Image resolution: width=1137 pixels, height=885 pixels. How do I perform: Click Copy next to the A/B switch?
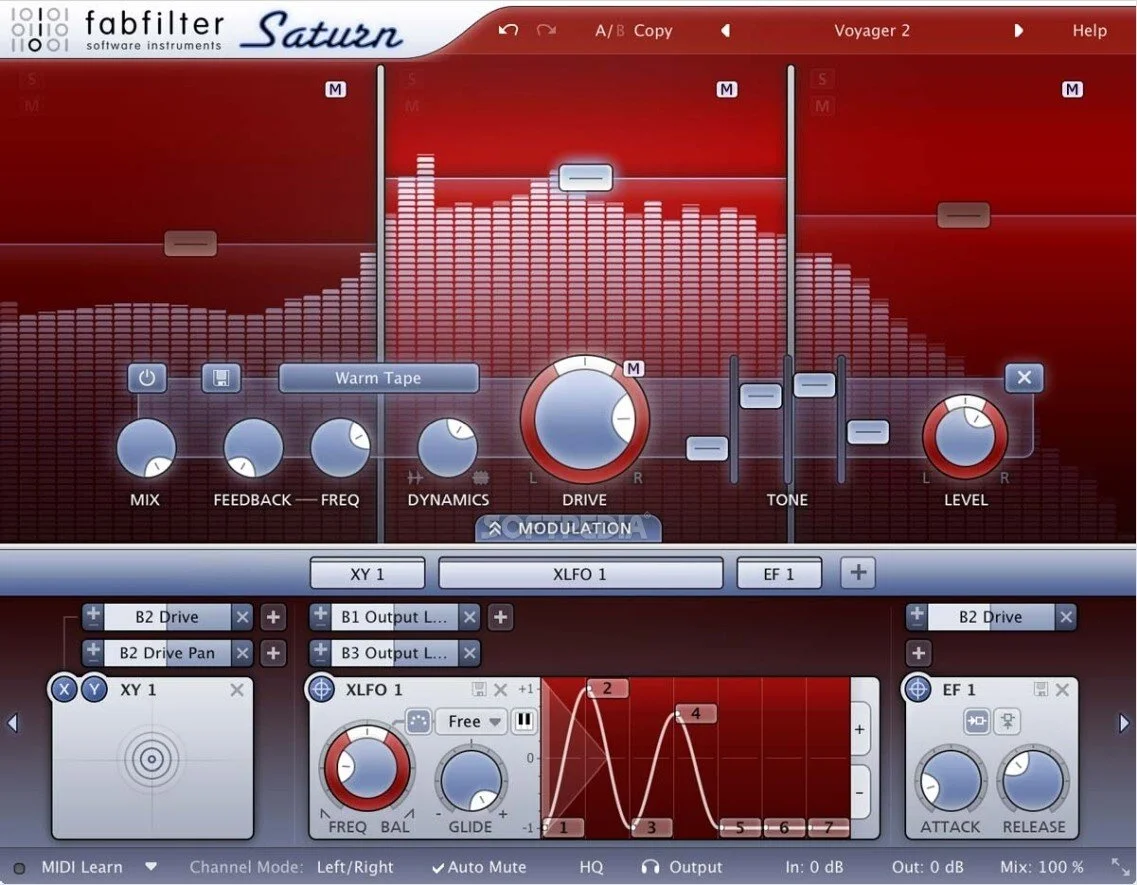pos(653,30)
